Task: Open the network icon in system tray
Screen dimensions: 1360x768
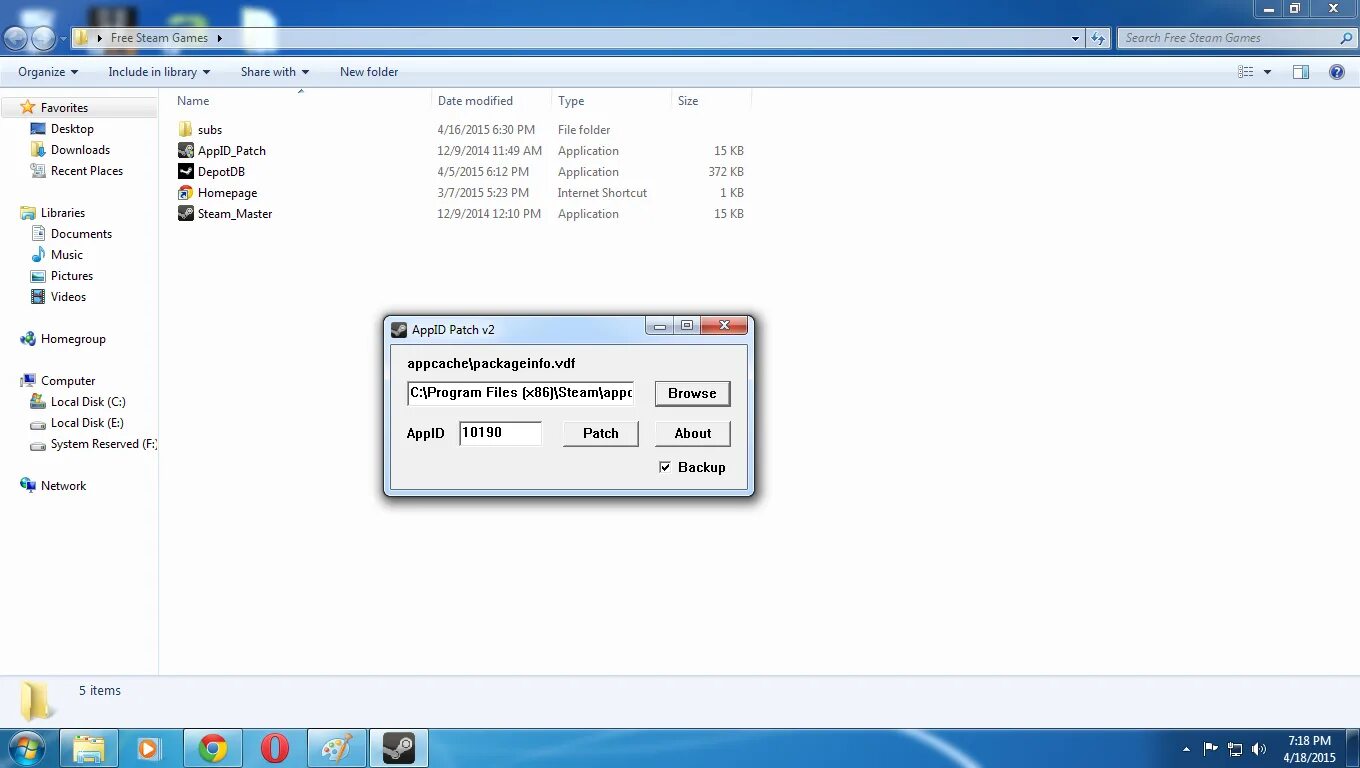Action: coord(1235,749)
